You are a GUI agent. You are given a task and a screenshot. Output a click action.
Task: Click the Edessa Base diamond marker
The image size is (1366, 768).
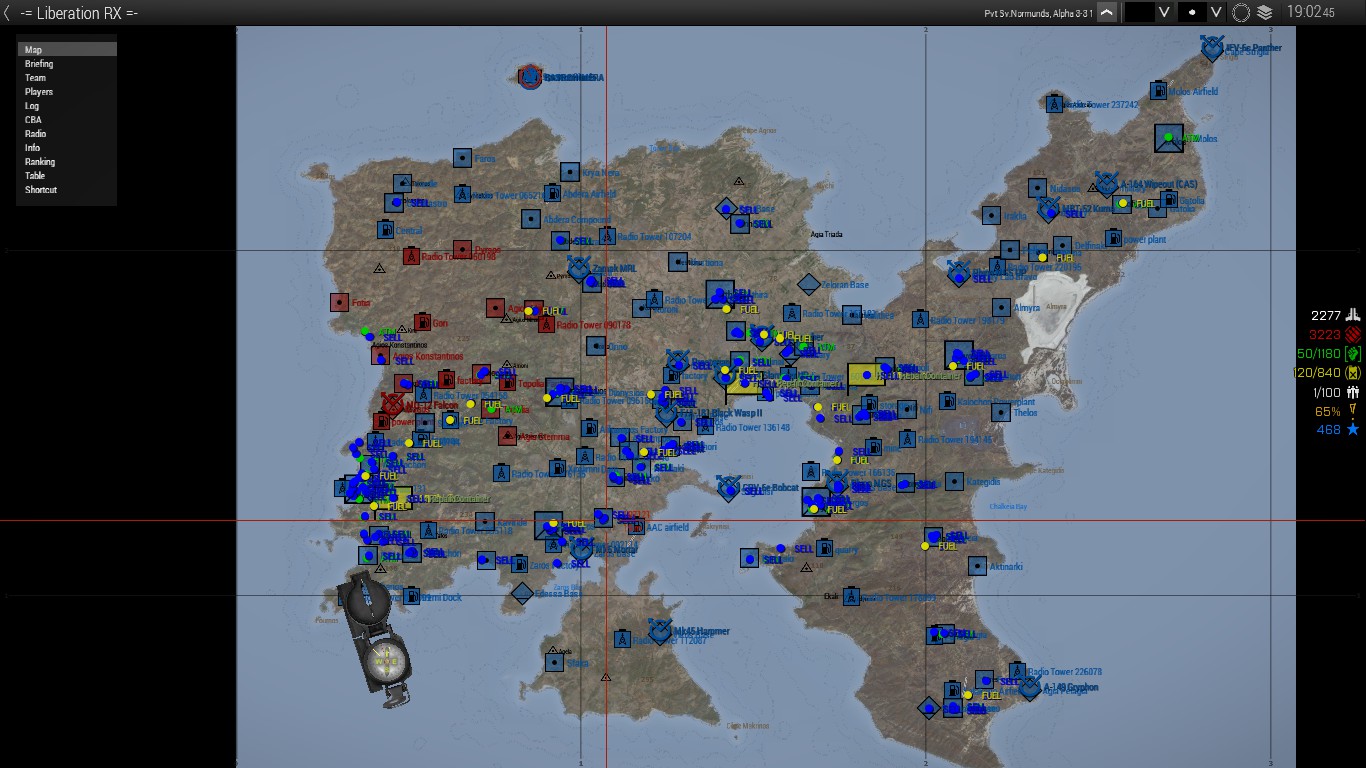pyautogui.click(x=522, y=593)
